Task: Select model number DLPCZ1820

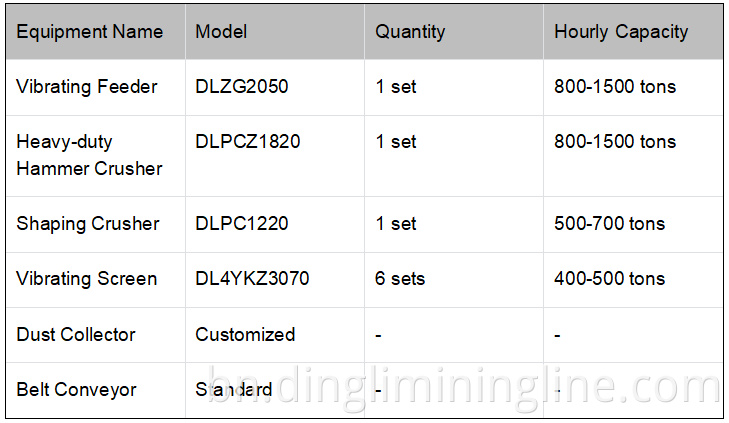Action: pyautogui.click(x=248, y=142)
